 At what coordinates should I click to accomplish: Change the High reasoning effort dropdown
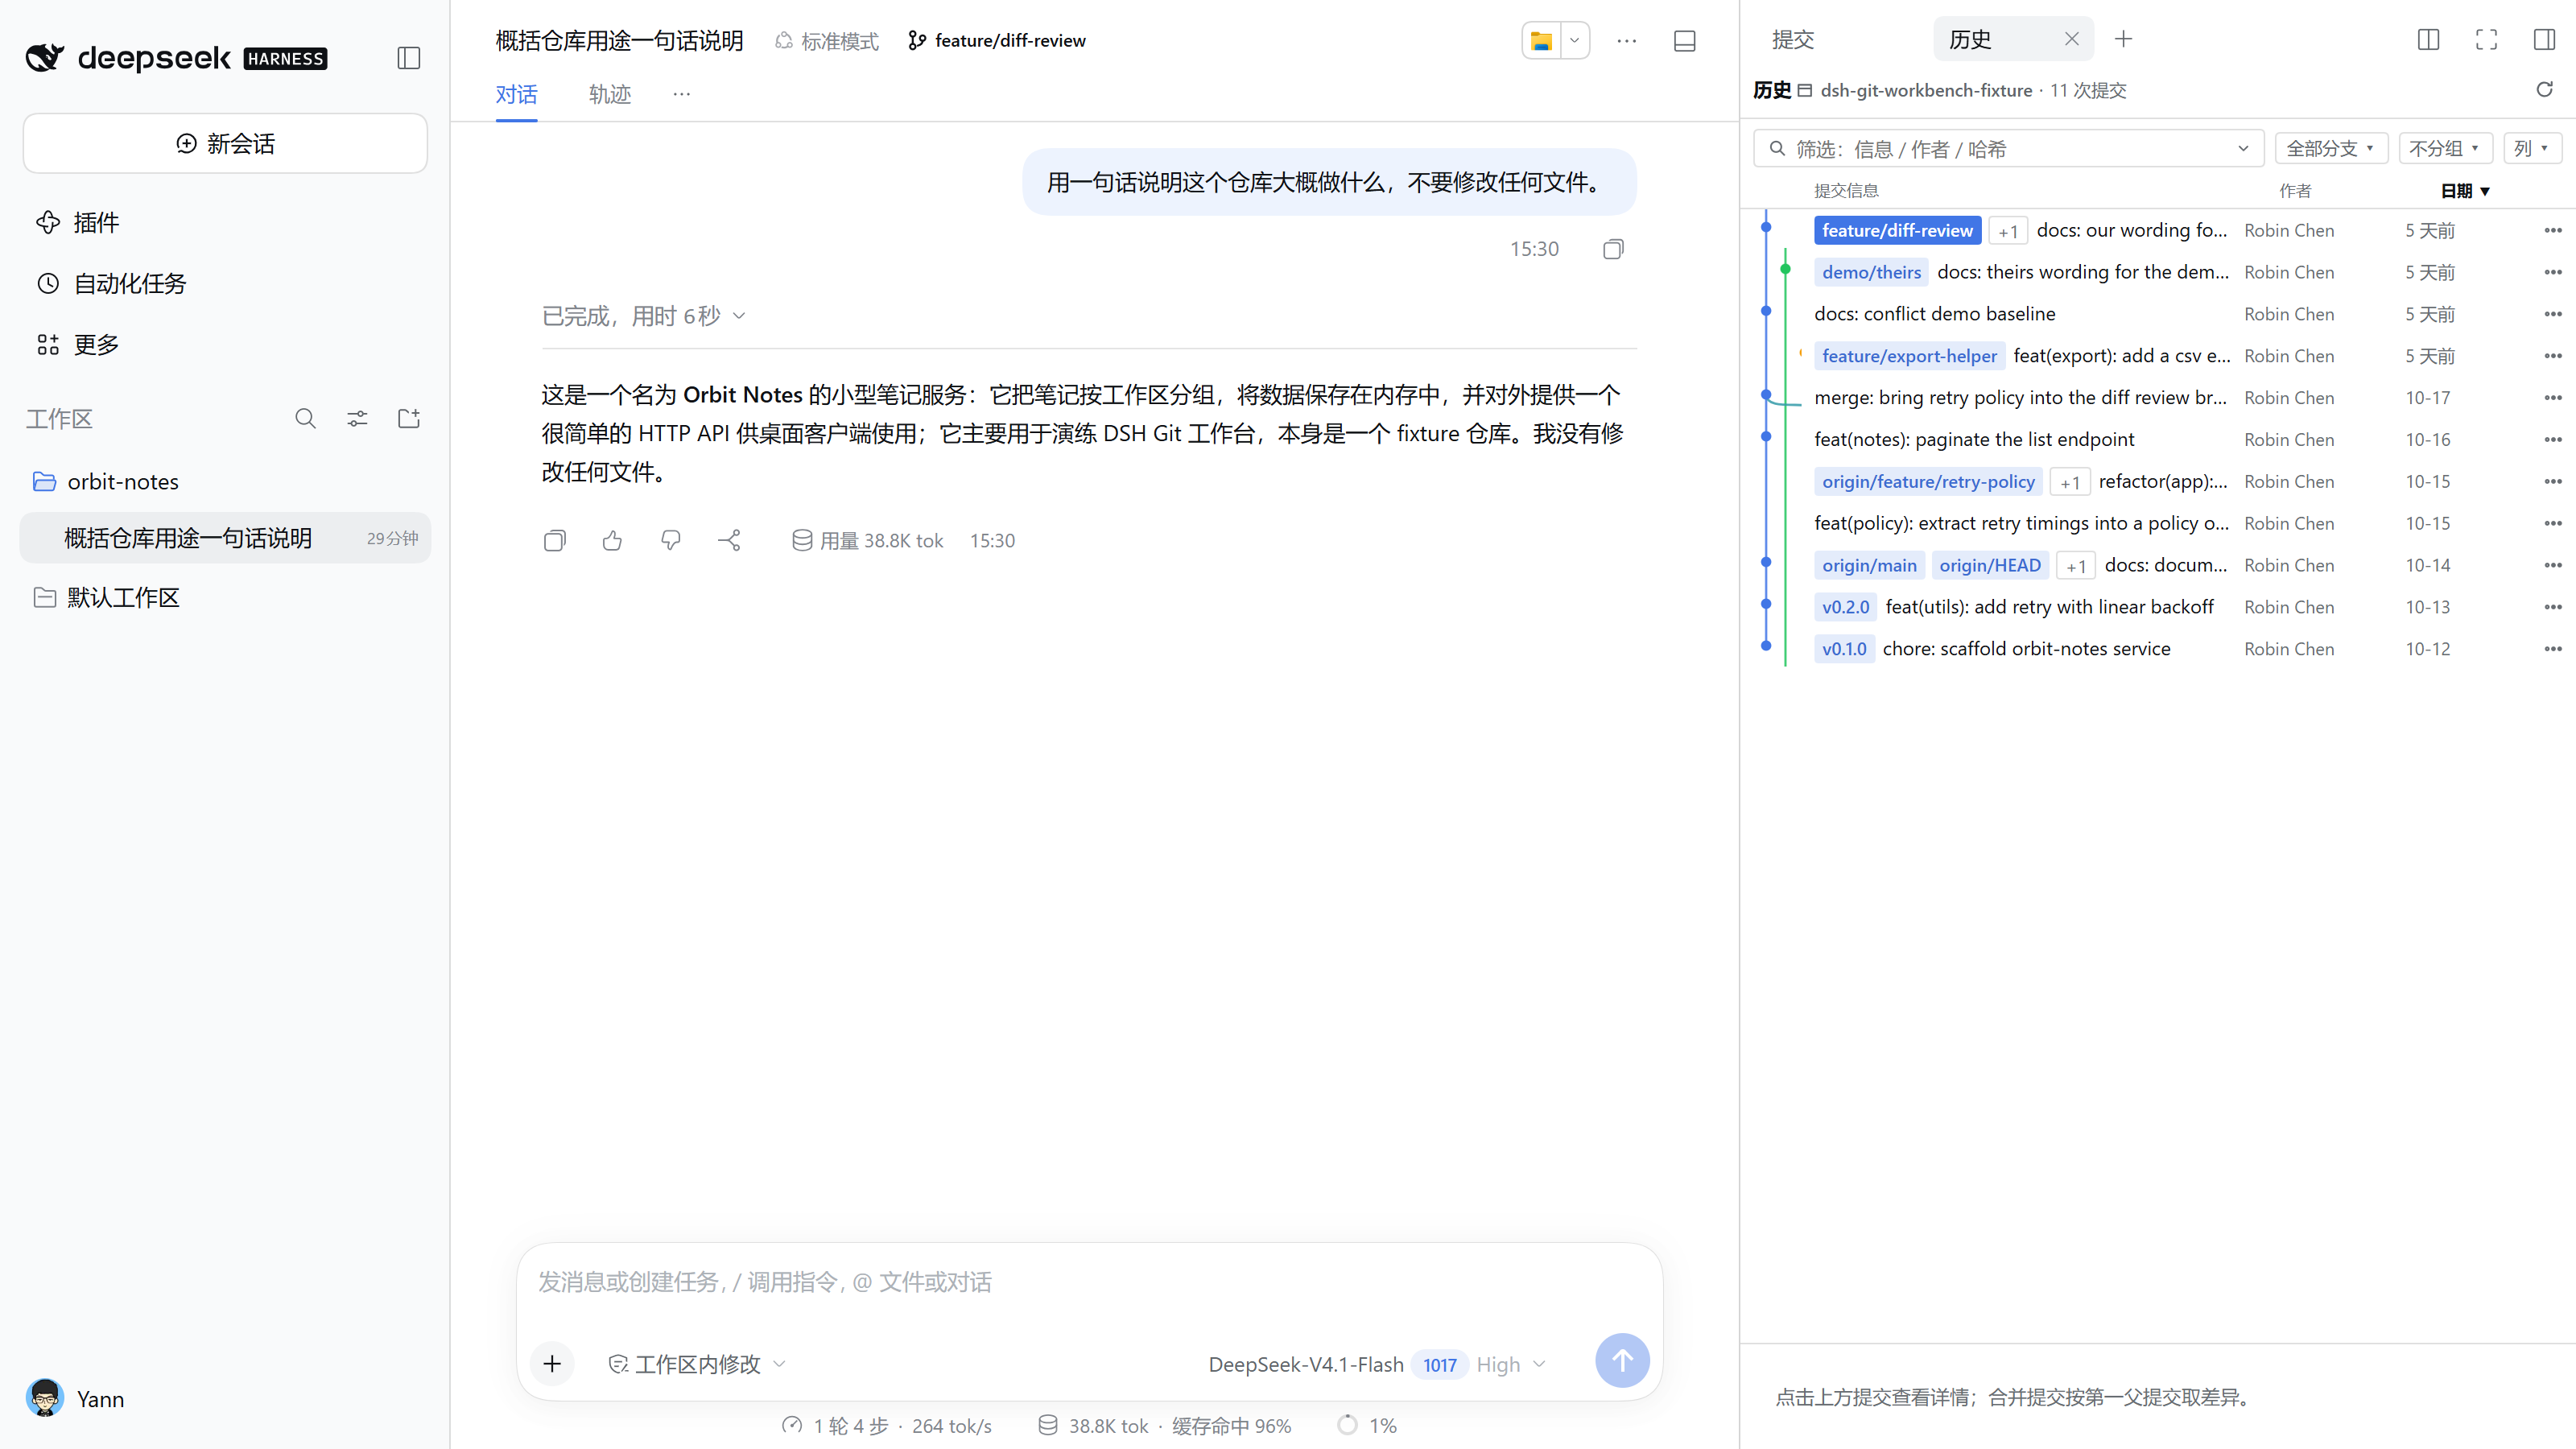tap(1510, 1364)
